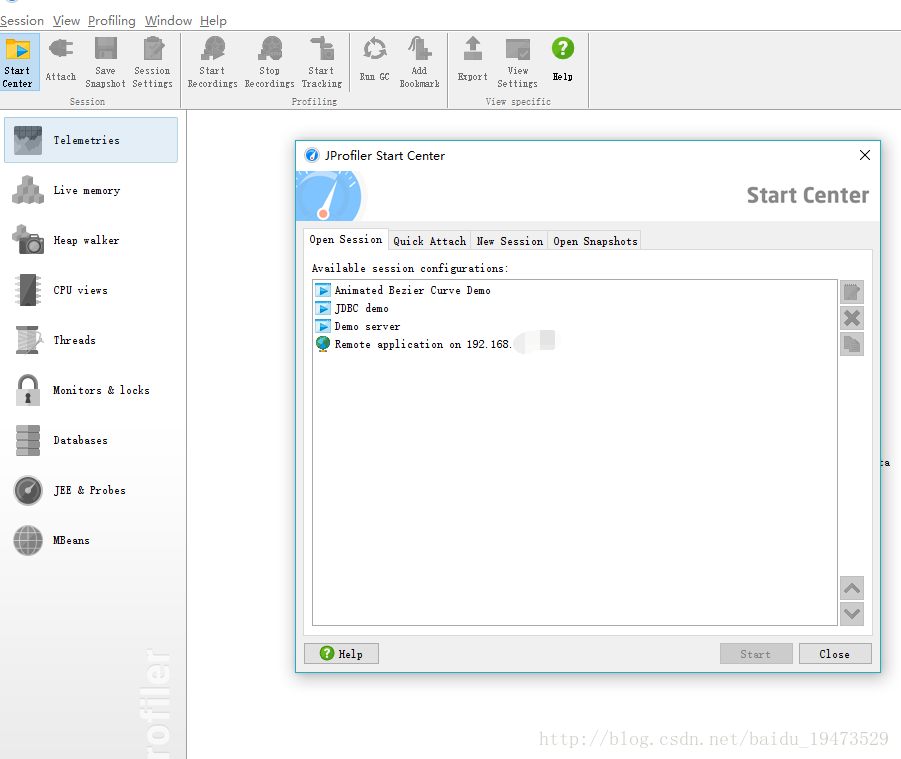Open the Start Center toolbar button
The height and width of the screenshot is (759, 901).
[x=18, y=62]
